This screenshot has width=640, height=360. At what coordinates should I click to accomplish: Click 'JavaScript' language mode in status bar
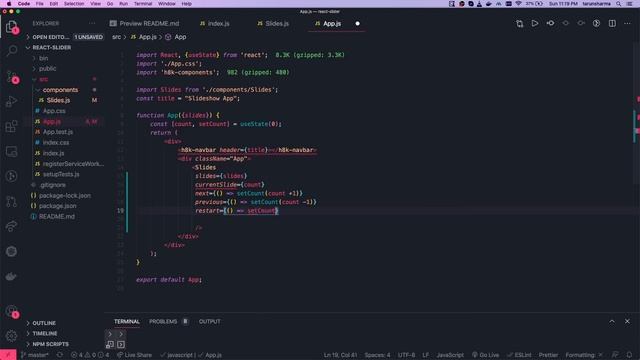pyautogui.click(x=450, y=355)
